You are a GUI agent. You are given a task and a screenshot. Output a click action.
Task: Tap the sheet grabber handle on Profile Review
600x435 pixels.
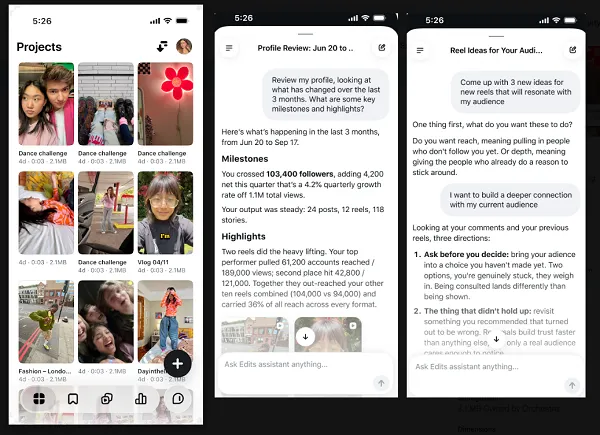coord(305,34)
